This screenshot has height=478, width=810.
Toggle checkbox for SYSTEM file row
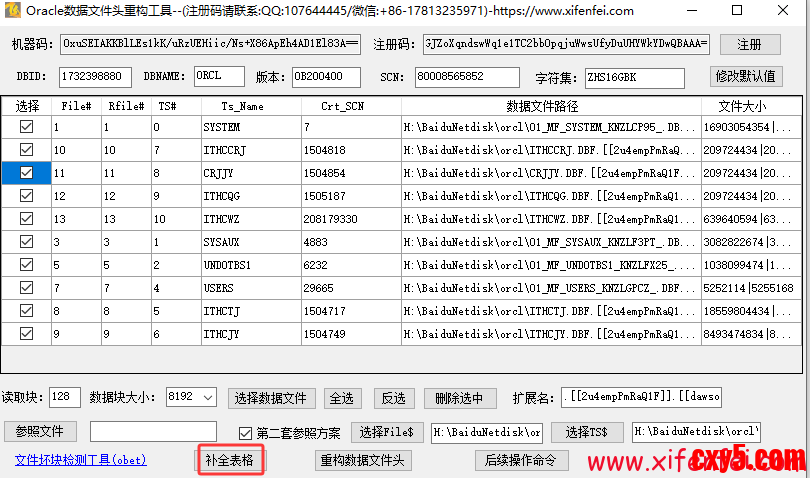point(26,127)
